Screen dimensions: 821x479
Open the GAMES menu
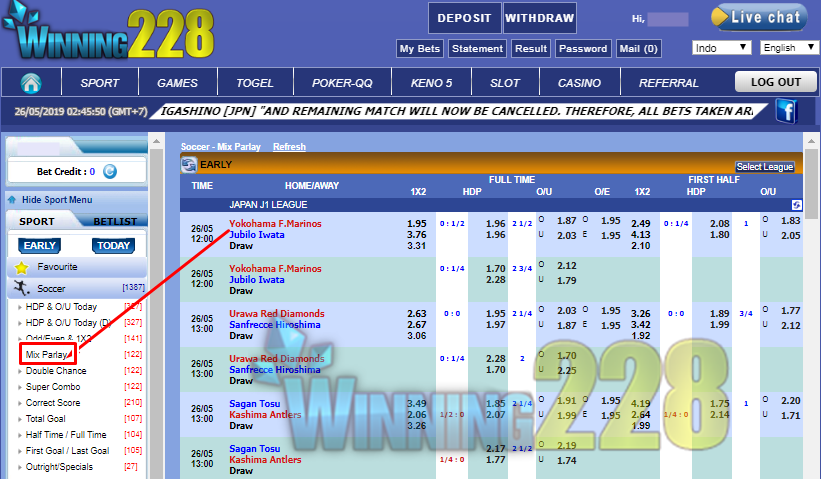click(x=177, y=83)
